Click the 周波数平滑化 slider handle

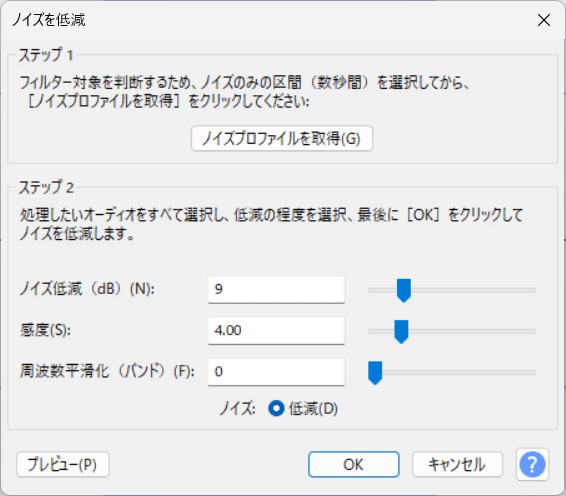375,373
